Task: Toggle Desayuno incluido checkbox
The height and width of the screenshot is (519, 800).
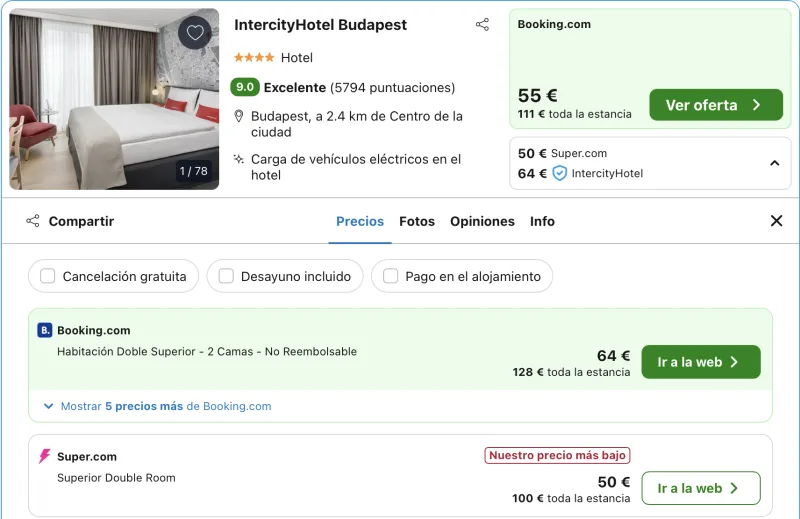Action: coord(226,276)
